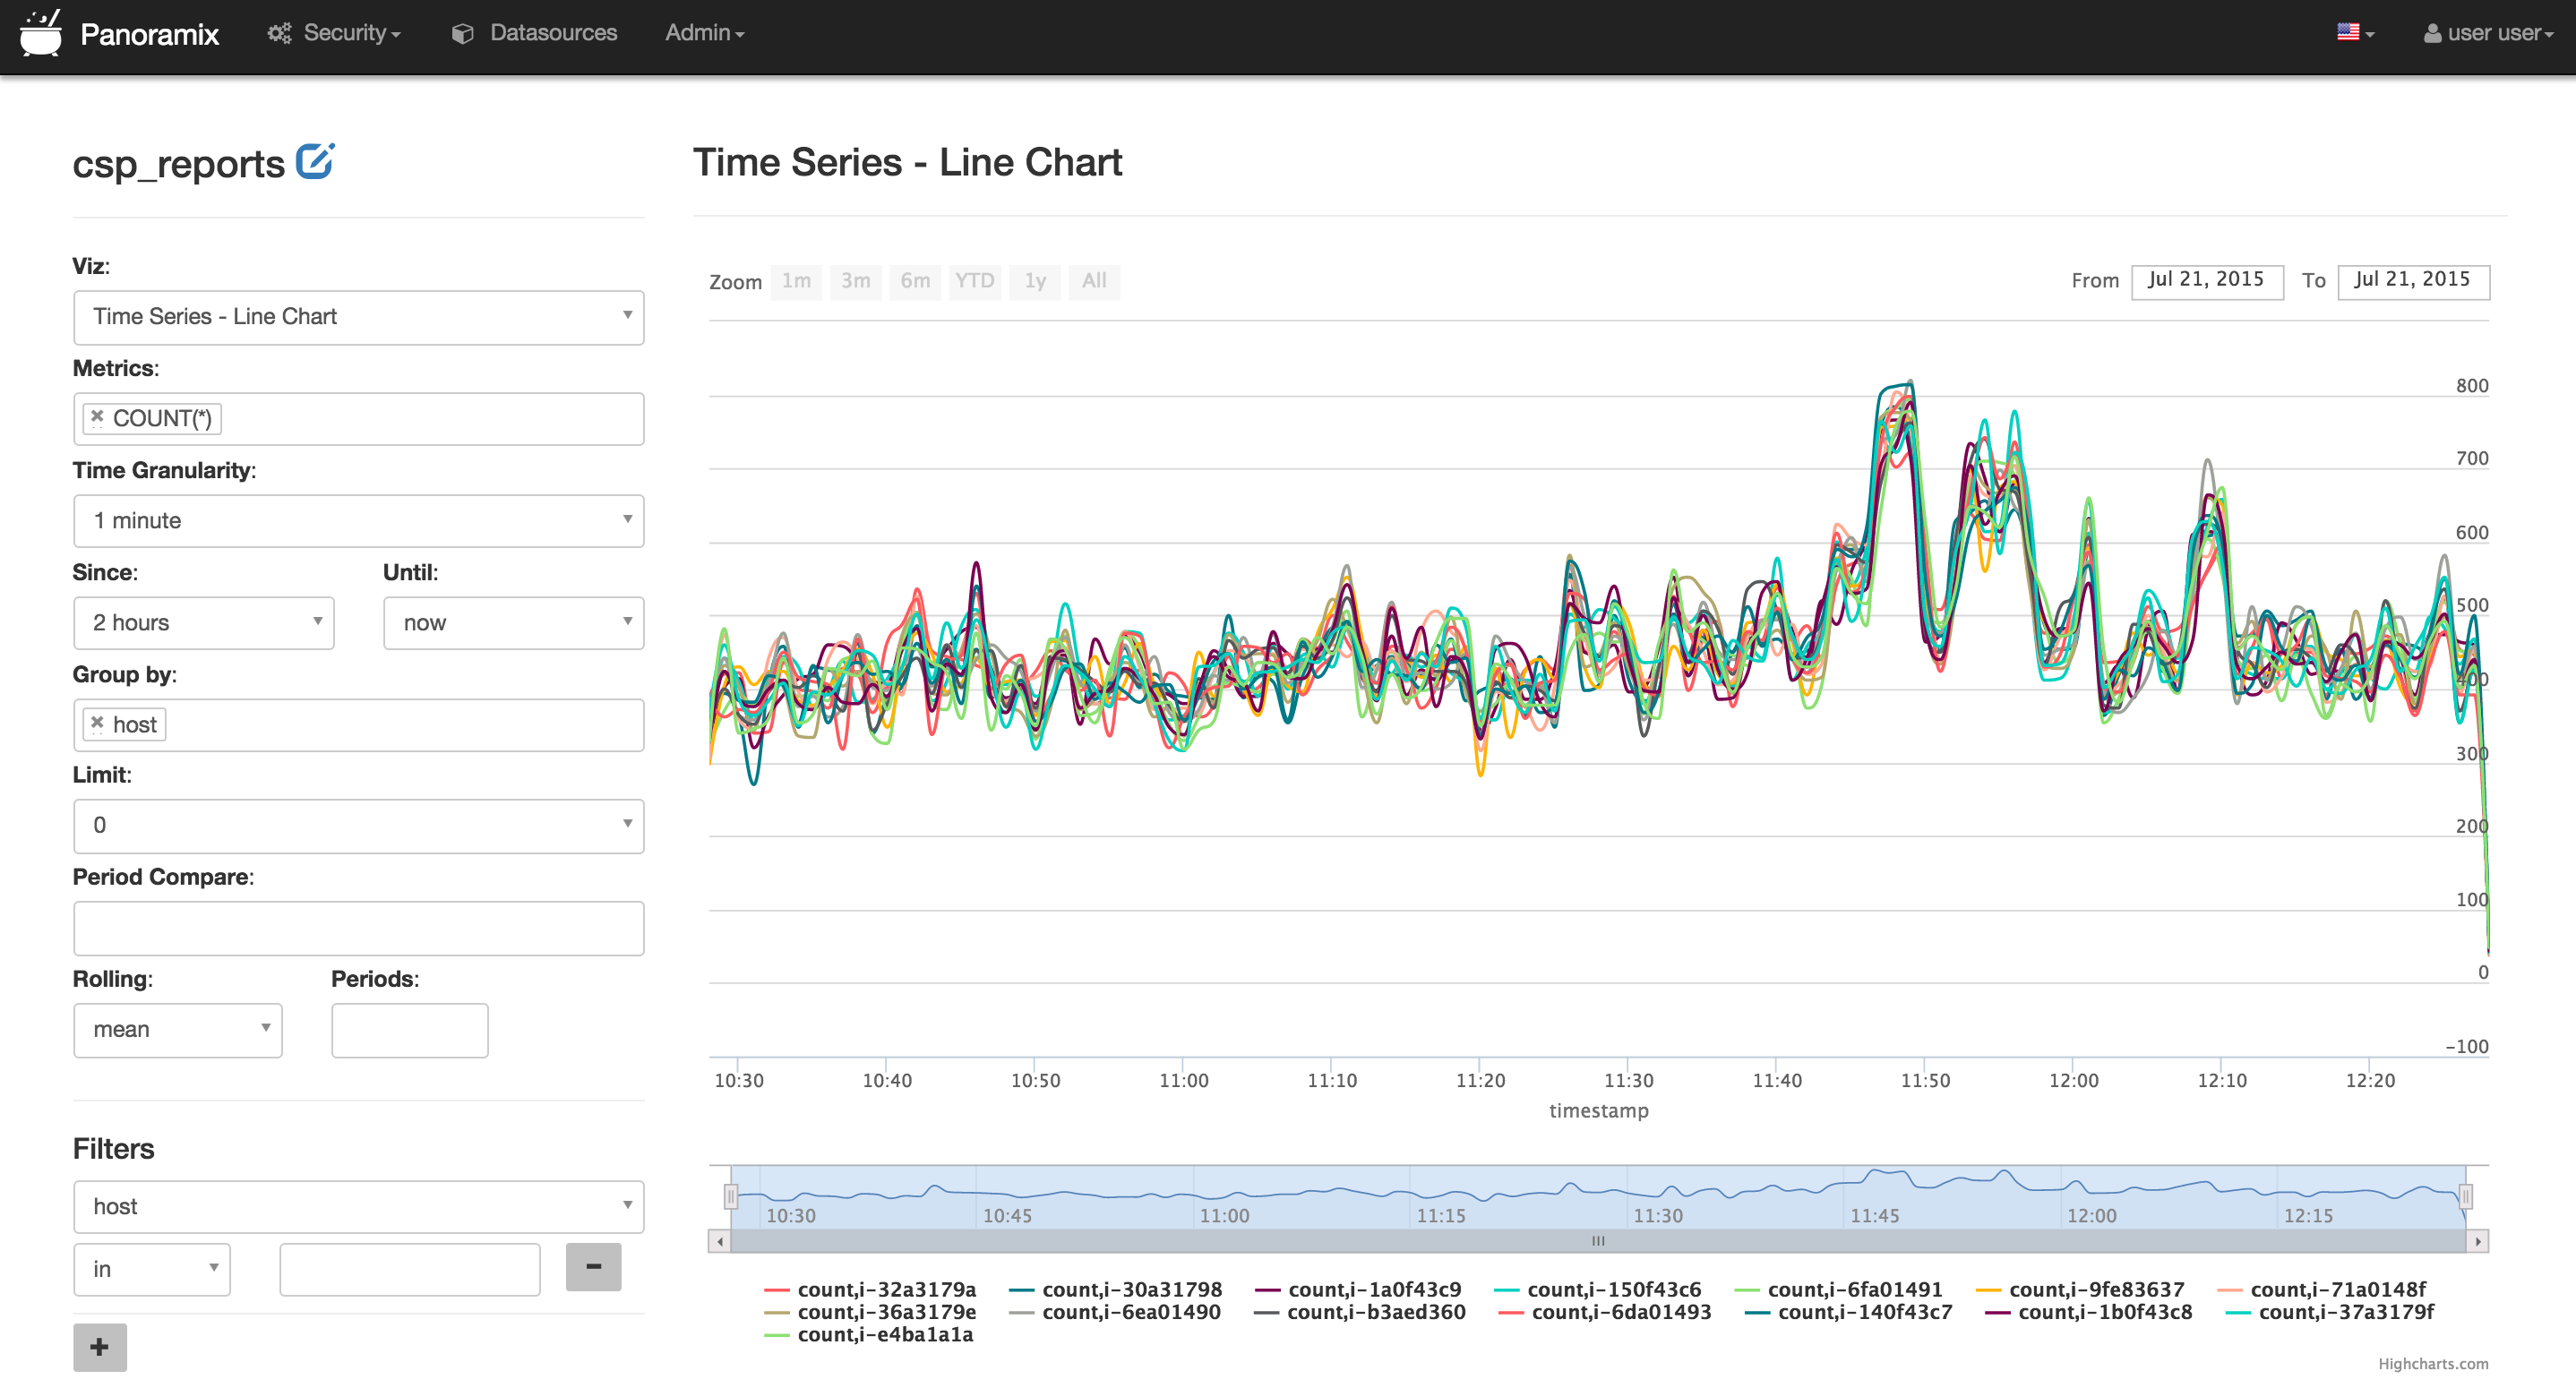Click the Panoramix cauldron logo icon

pyautogui.click(x=40, y=33)
